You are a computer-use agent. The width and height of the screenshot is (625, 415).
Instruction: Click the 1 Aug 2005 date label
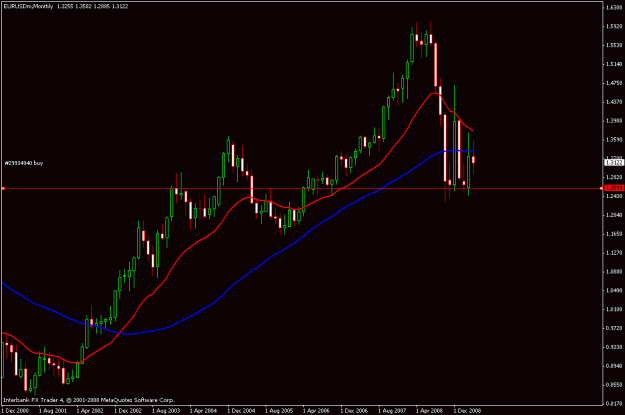pyautogui.click(x=279, y=411)
